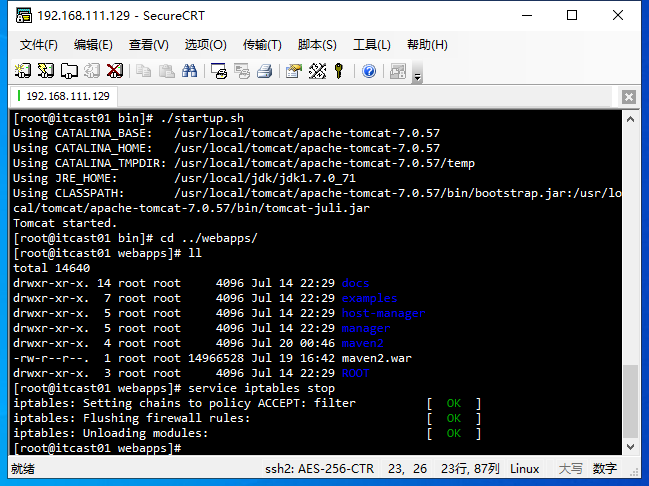Image resolution: width=649 pixels, height=486 pixels.
Task: Open the 查看(V) menu
Action: coord(149,45)
